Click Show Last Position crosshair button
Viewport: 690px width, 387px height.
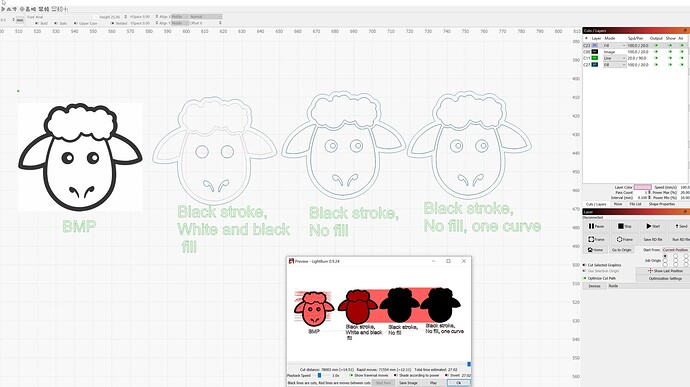pos(664,271)
